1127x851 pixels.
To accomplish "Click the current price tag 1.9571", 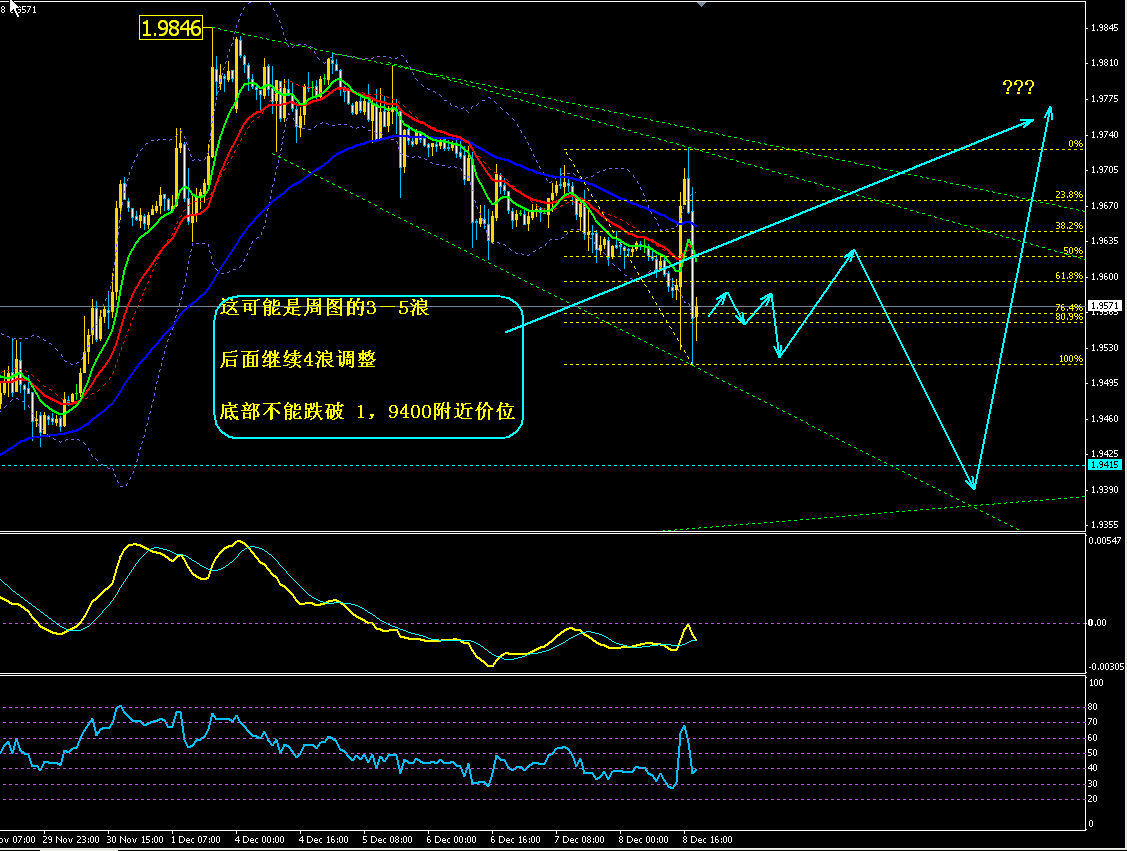I will (x=1105, y=305).
